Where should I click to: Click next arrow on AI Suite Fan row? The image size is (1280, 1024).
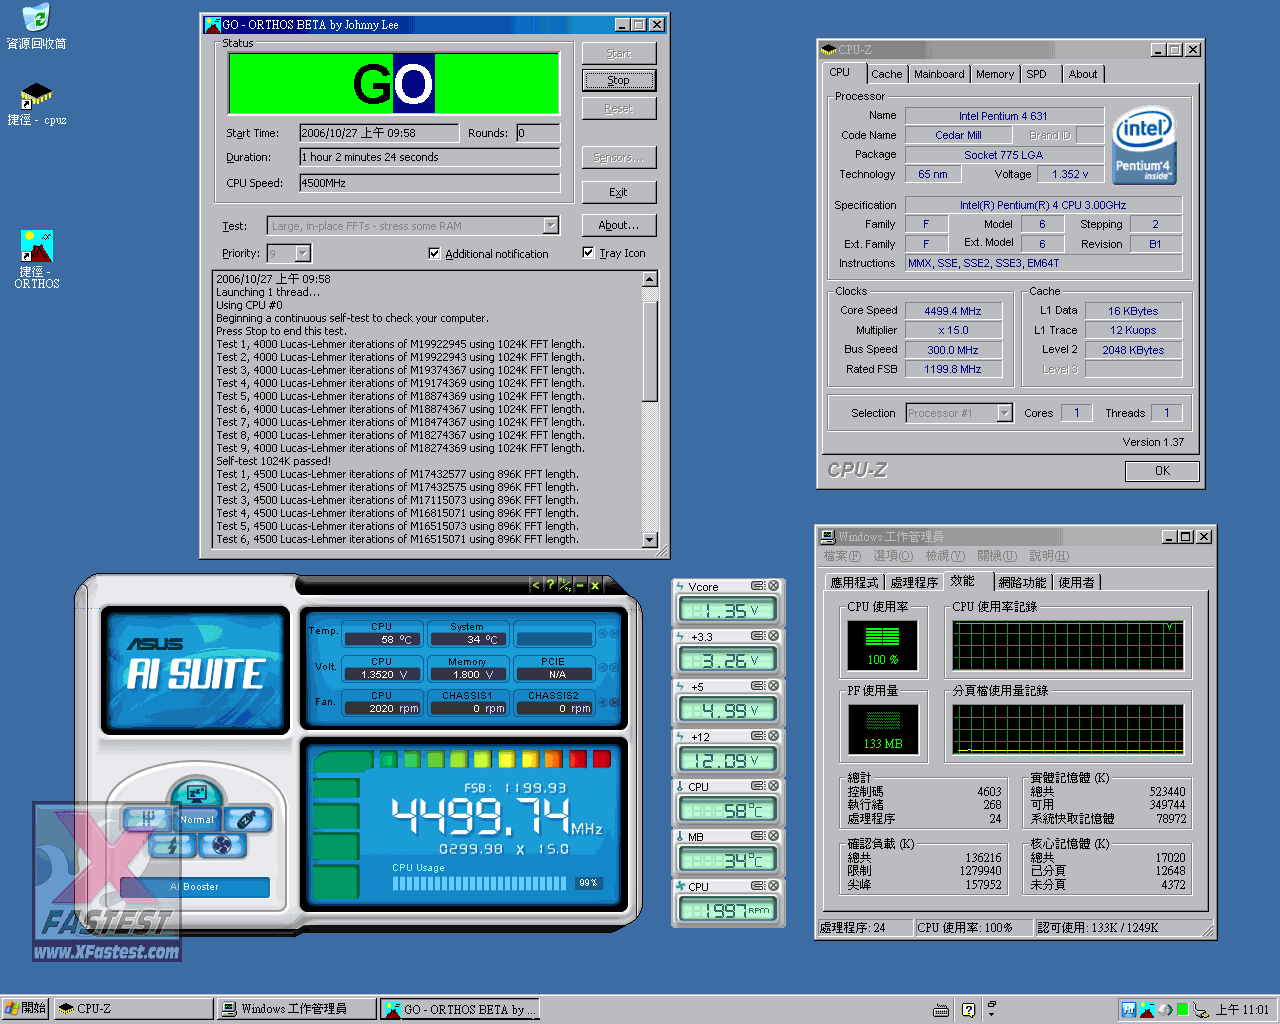[613, 701]
